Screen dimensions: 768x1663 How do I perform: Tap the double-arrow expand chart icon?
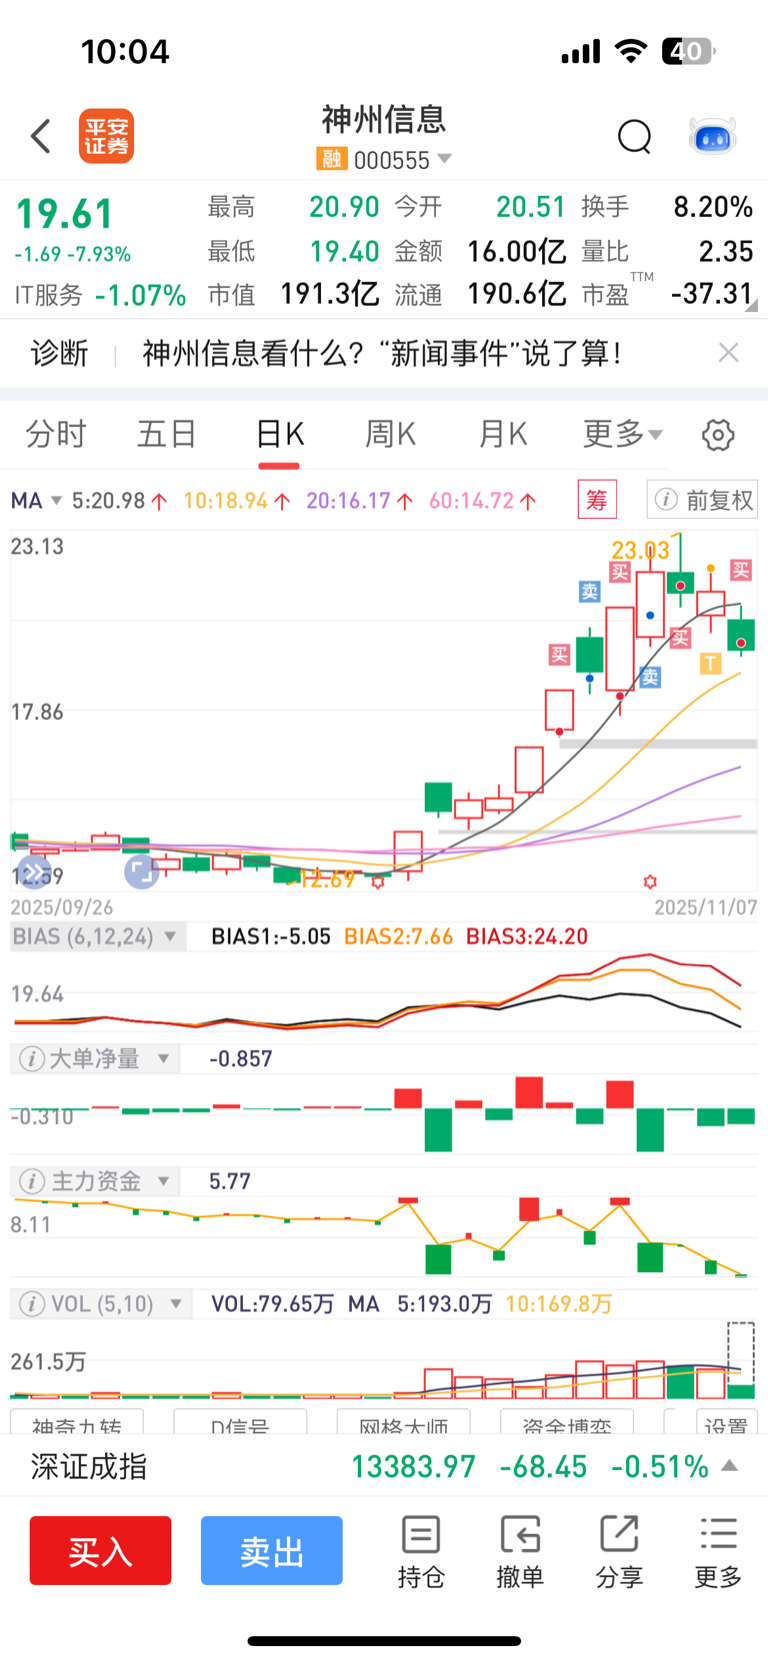(x=33, y=872)
